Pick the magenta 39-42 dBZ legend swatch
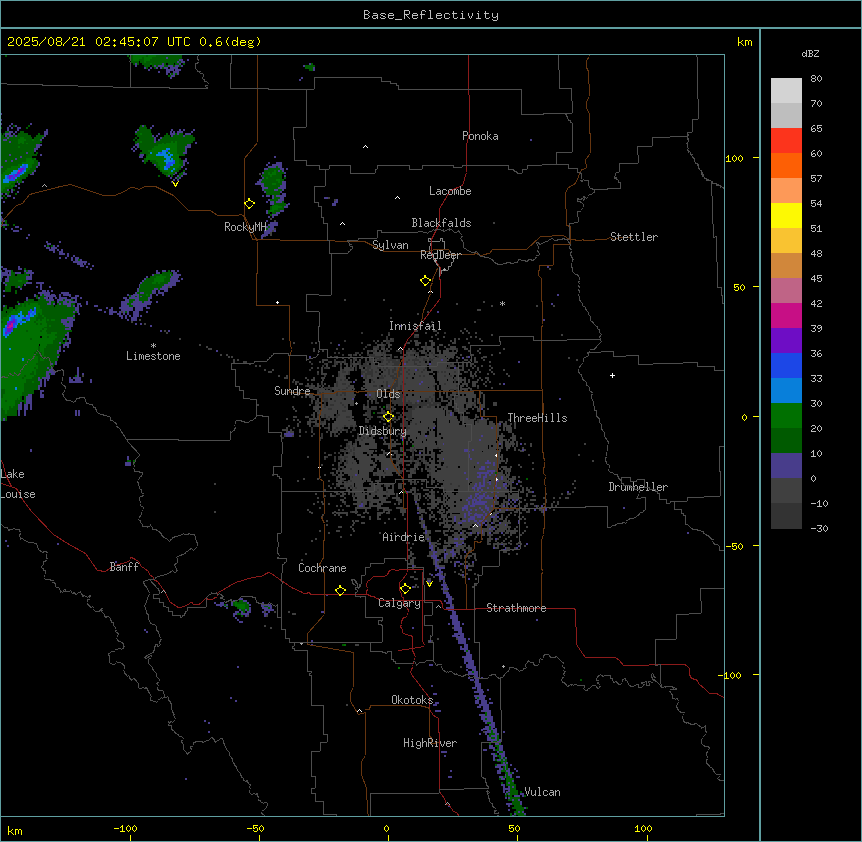Image resolution: width=862 pixels, height=842 pixels. [786, 315]
